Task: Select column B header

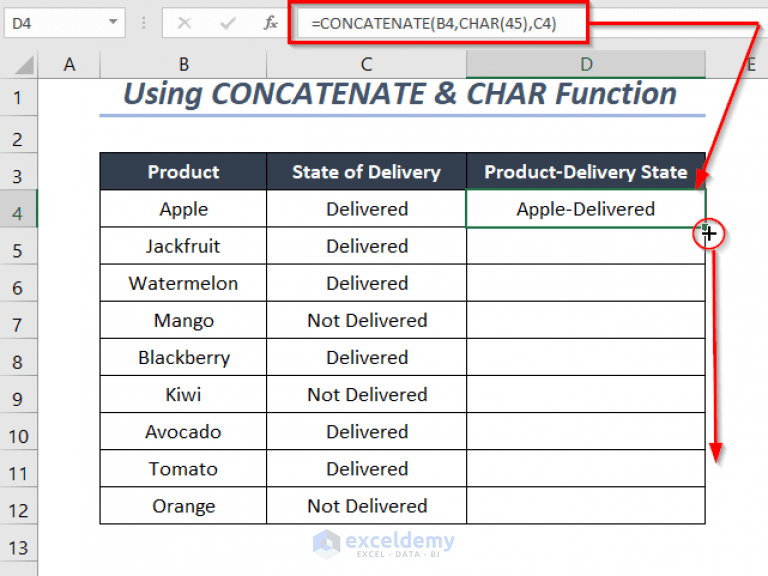Action: [x=184, y=64]
